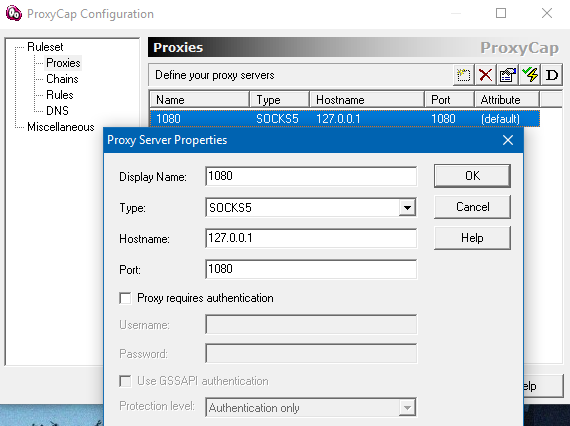Viewport: 570px width, 426px height.
Task: Sort by the Port column header
Action: (449, 100)
